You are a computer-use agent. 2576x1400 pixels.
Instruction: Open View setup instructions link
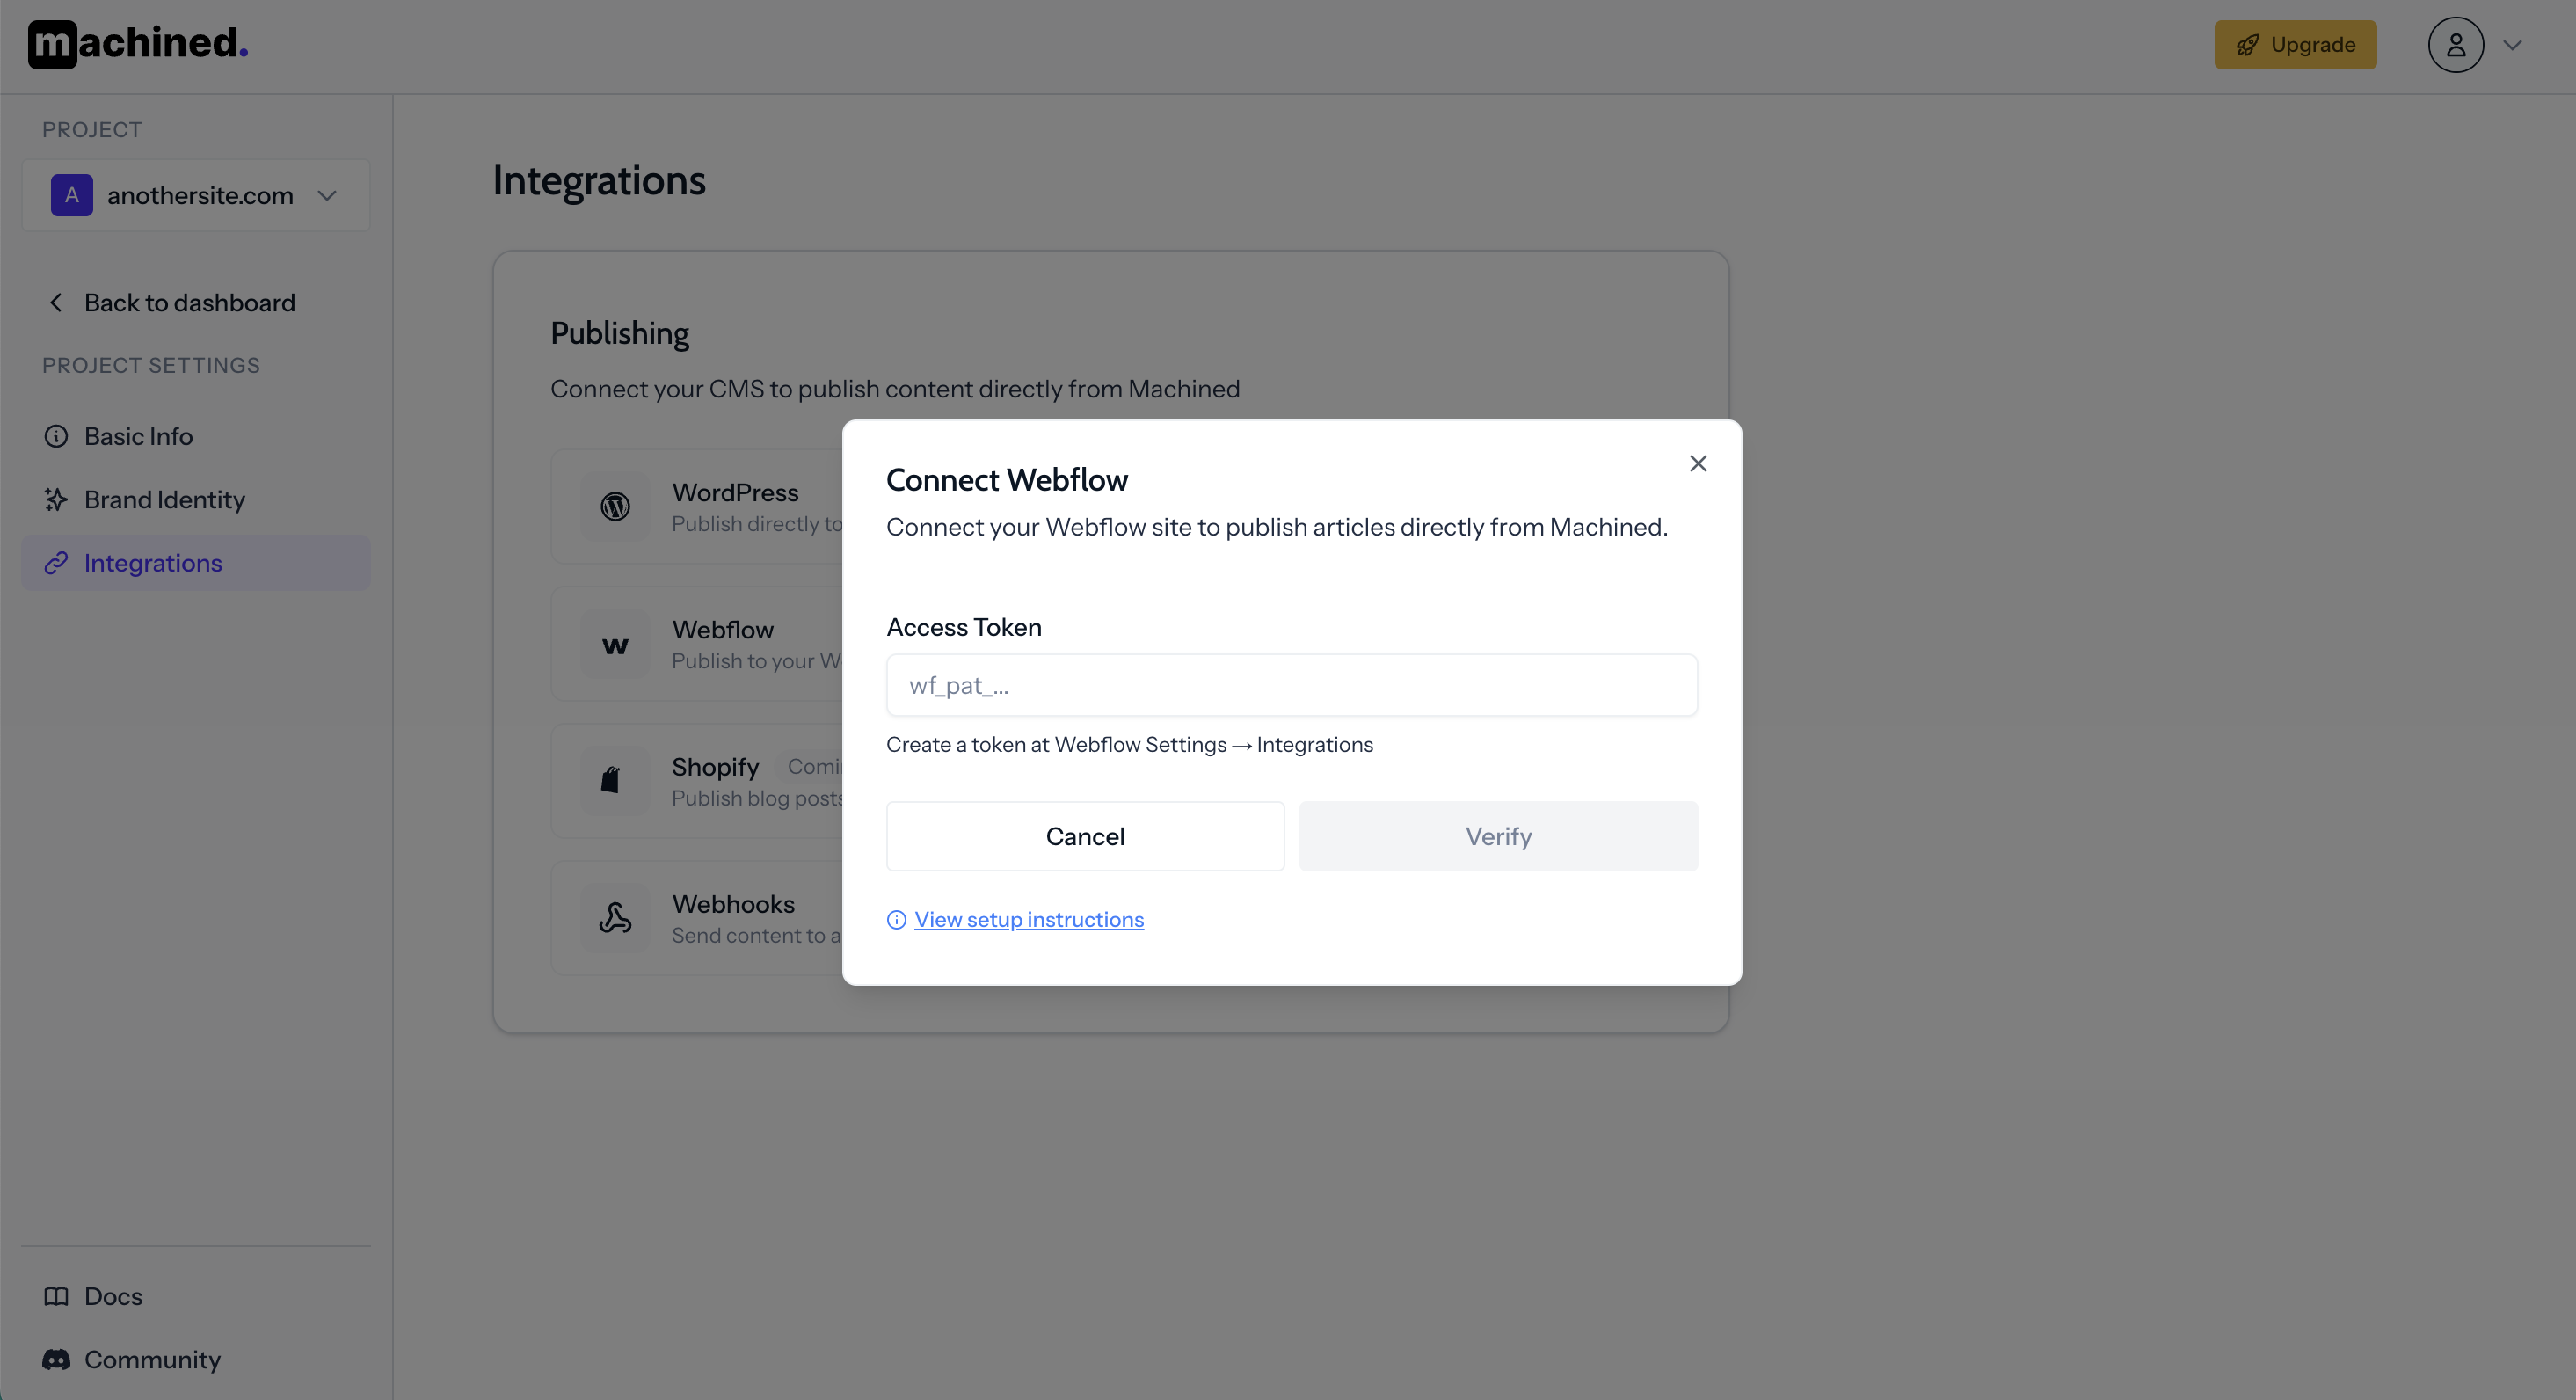click(1029, 919)
